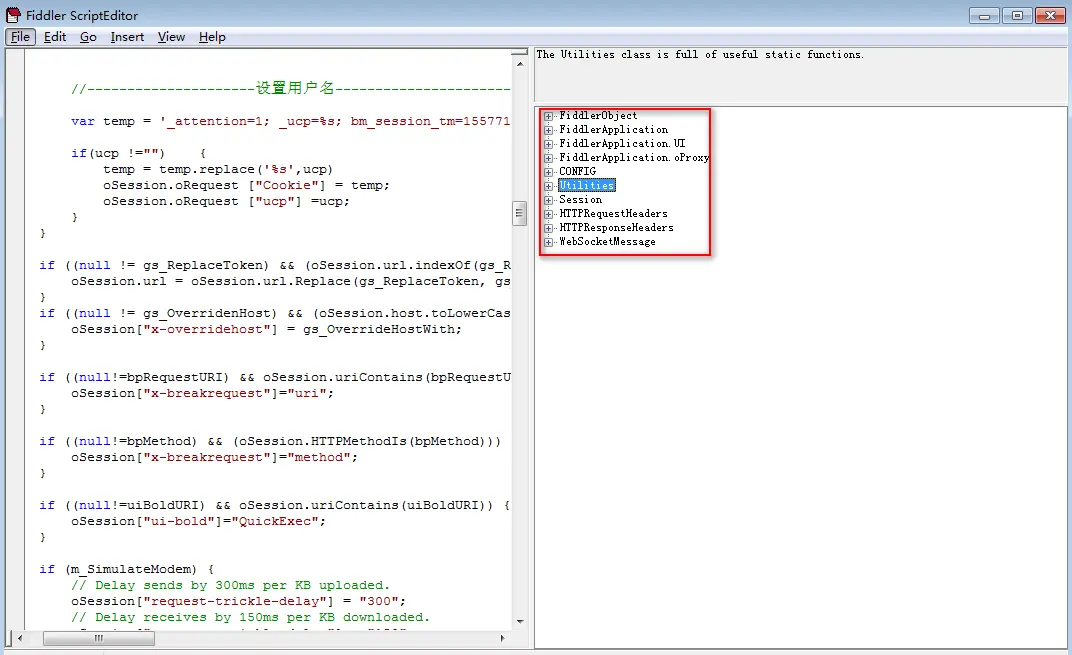Click the m_SimulateModem if statement
Viewport: 1072px width, 655px height.
tap(126, 569)
